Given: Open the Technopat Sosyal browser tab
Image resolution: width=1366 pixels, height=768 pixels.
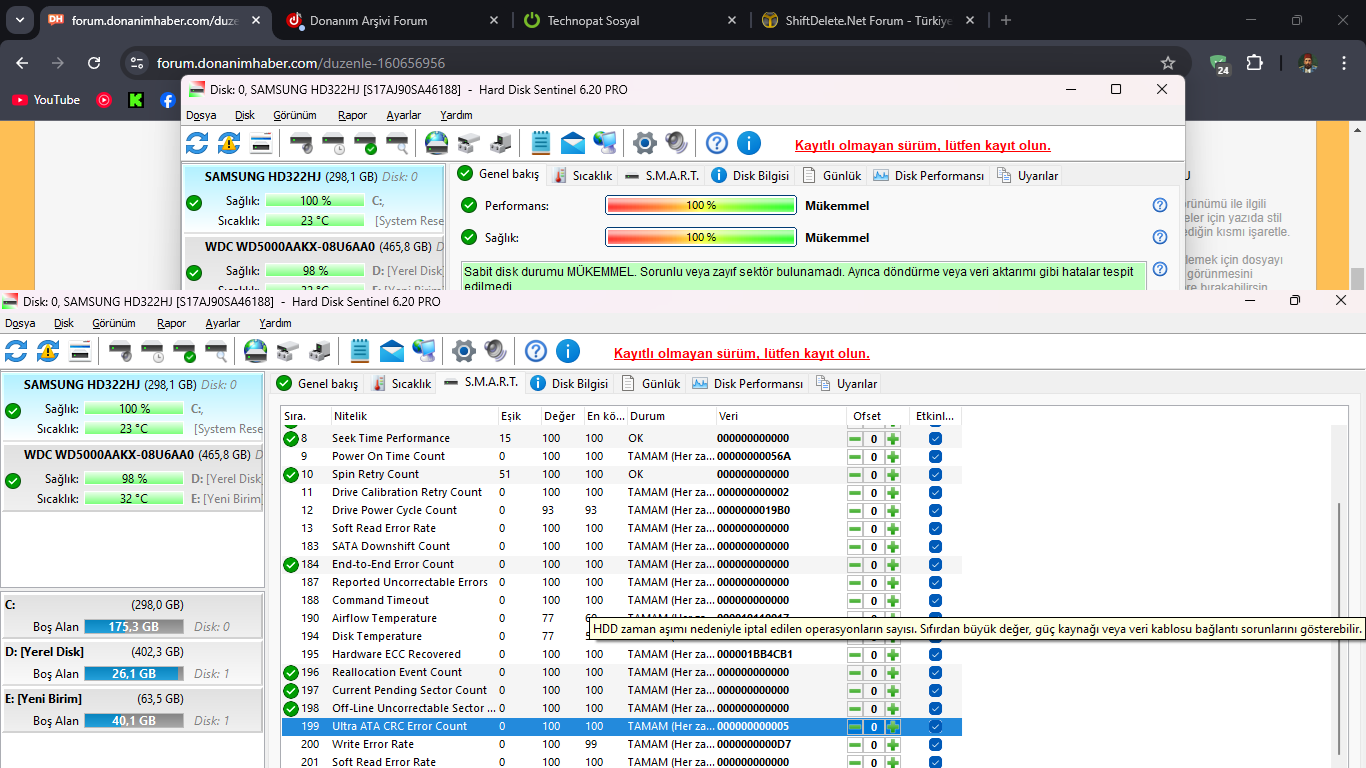Looking at the screenshot, I should (x=593, y=20).
